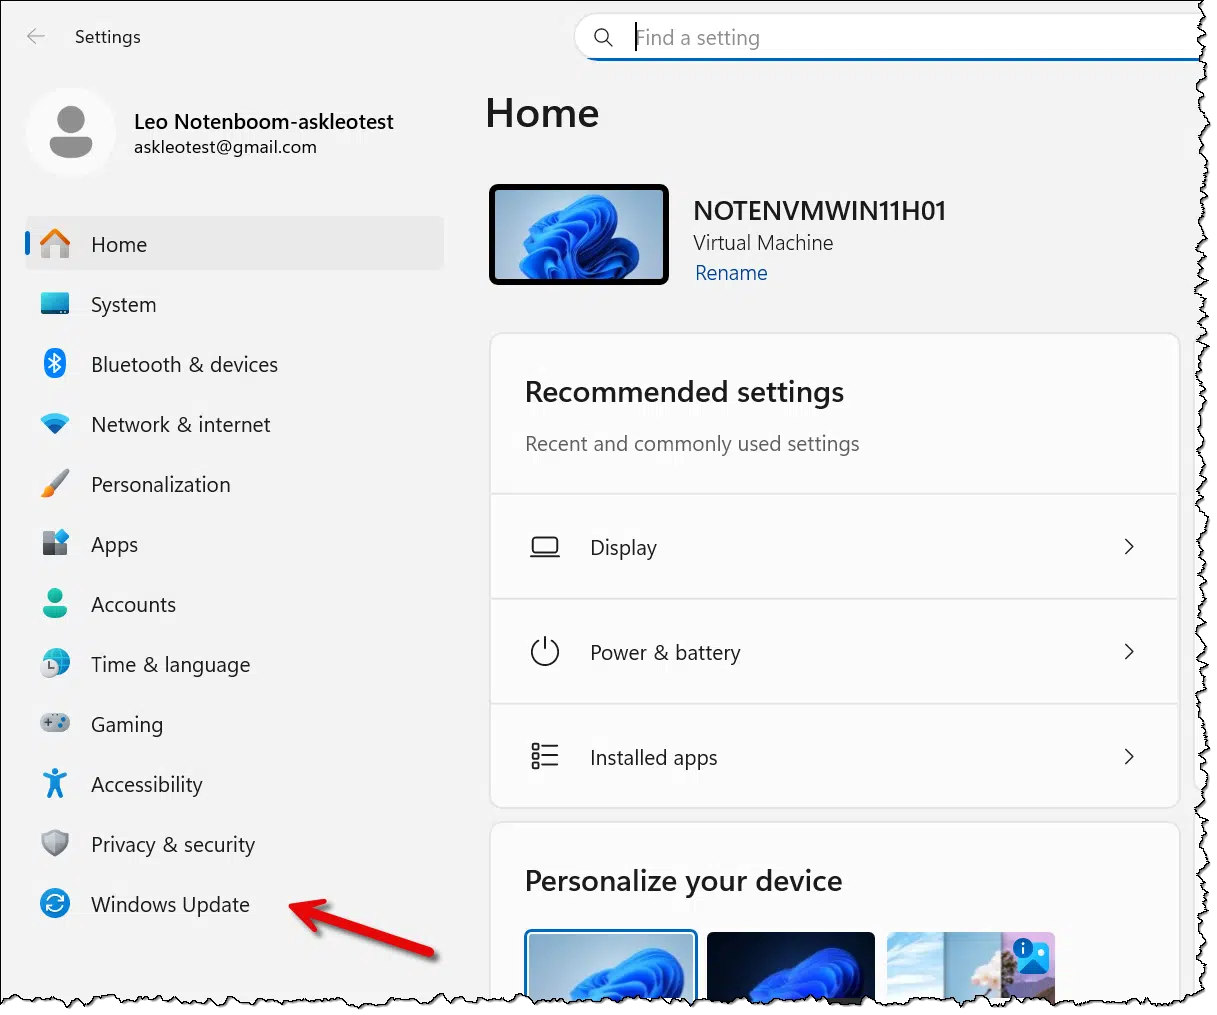This screenshot has height=1015, width=1217.
Task: Click the askleotest@gmail.com email text
Action: click(226, 147)
